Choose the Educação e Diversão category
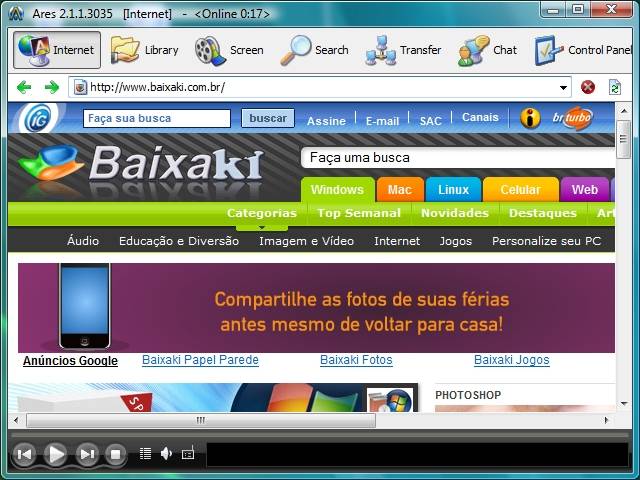Image resolution: width=640 pixels, height=480 pixels. 179,241
